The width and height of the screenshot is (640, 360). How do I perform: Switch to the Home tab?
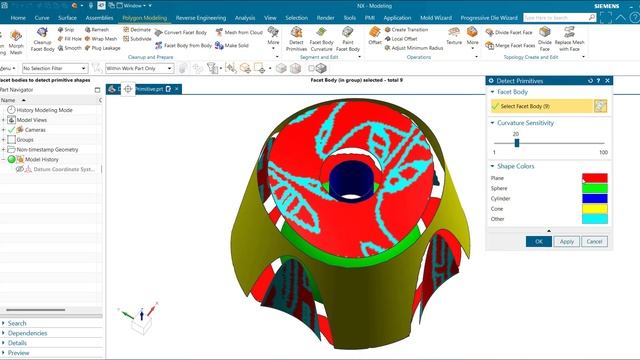tap(18, 18)
